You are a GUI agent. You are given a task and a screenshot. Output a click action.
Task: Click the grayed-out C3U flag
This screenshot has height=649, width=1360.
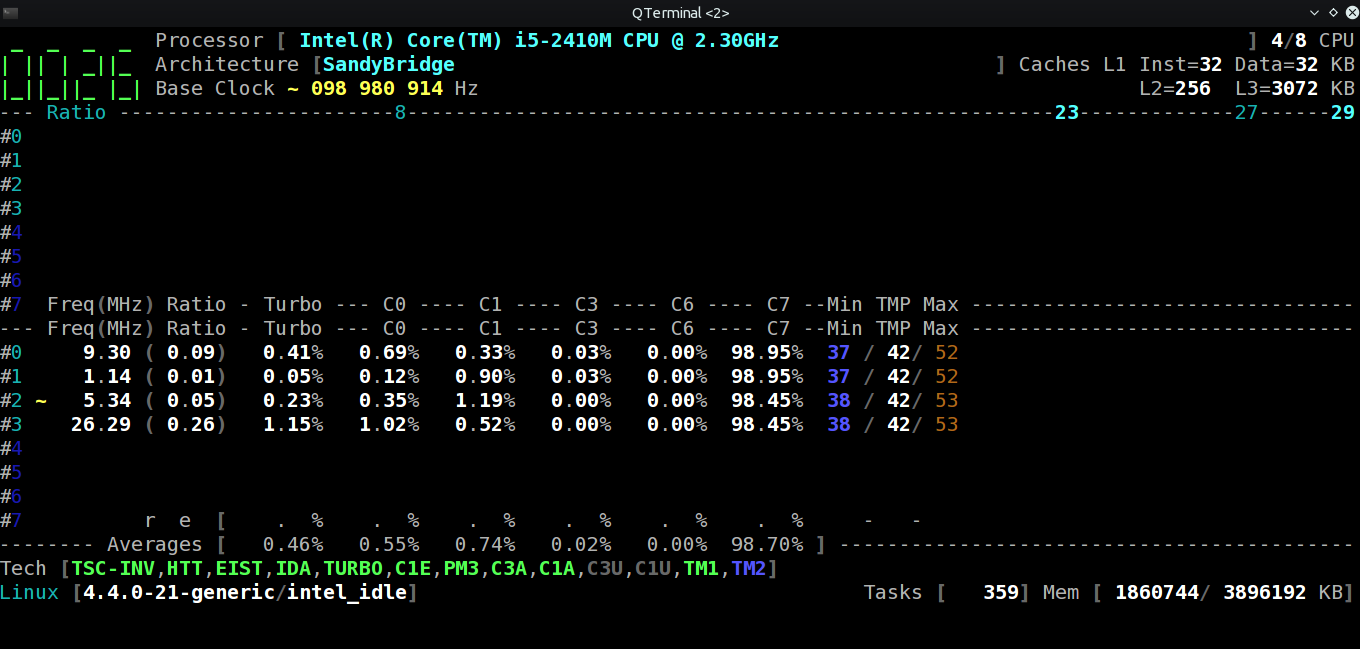pyautogui.click(x=607, y=569)
